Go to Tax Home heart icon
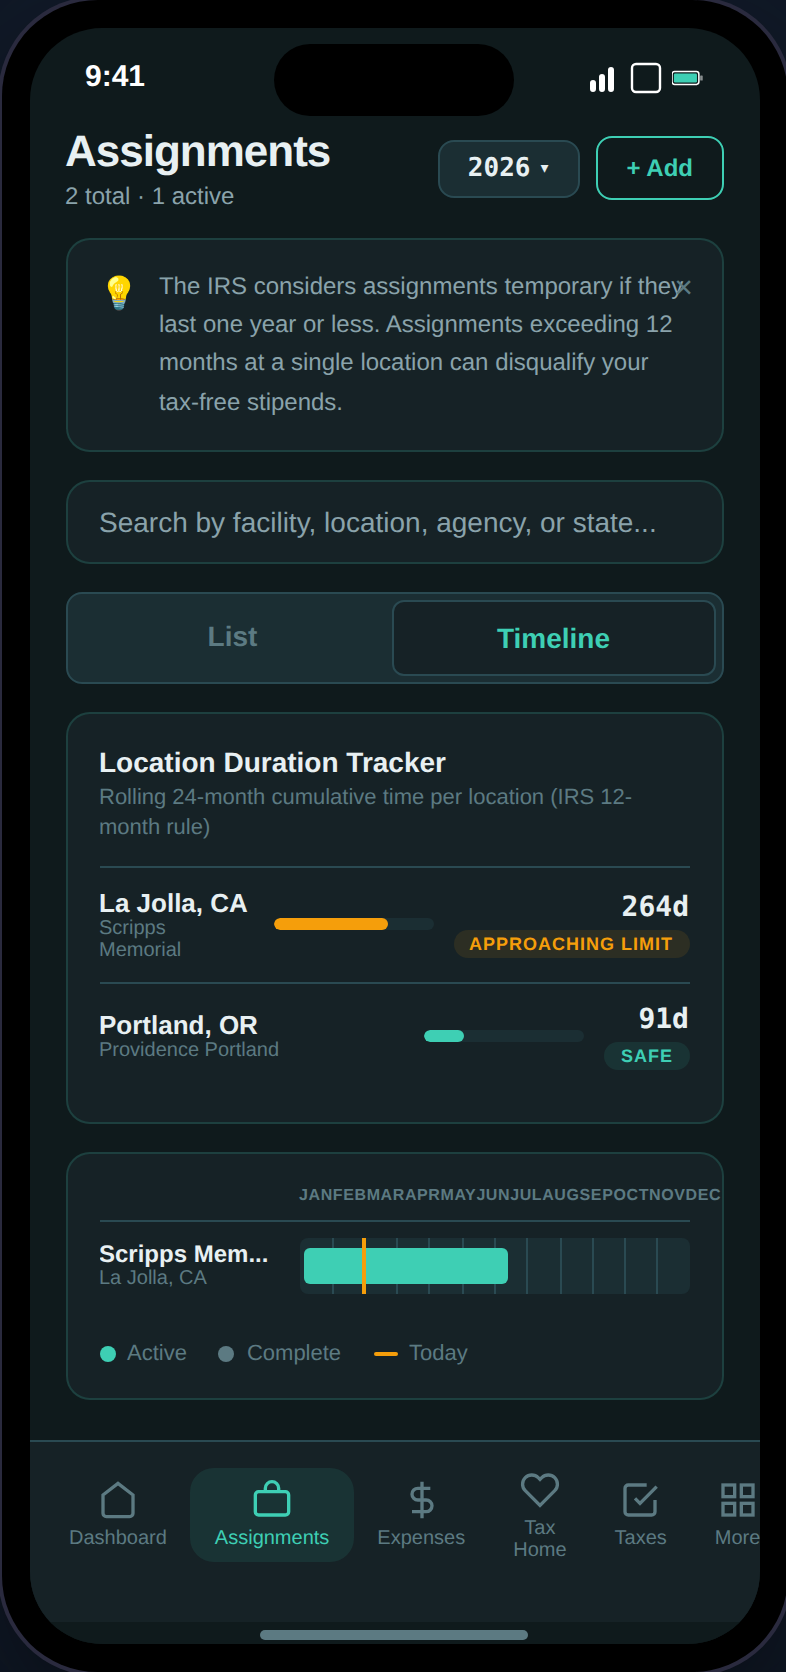The width and height of the screenshot is (786, 1672). (540, 1491)
